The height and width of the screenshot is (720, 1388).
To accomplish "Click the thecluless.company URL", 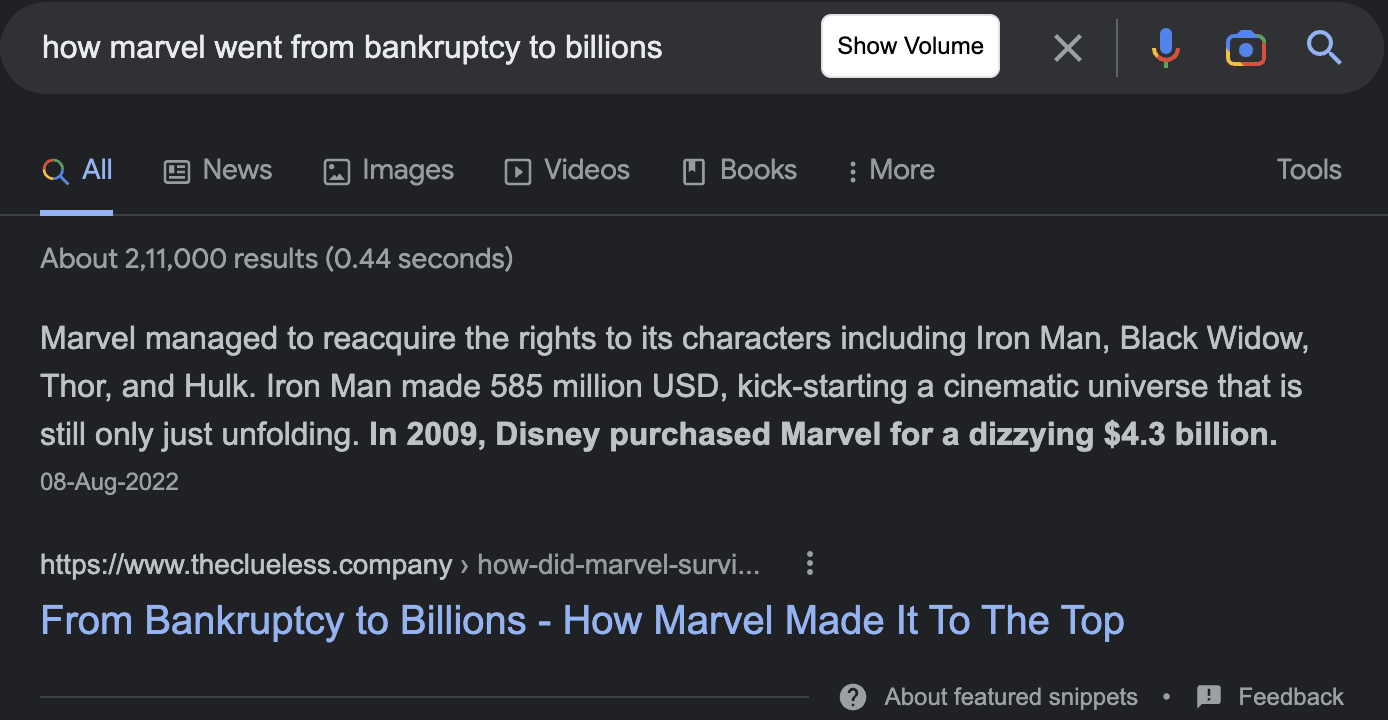I will [246, 565].
